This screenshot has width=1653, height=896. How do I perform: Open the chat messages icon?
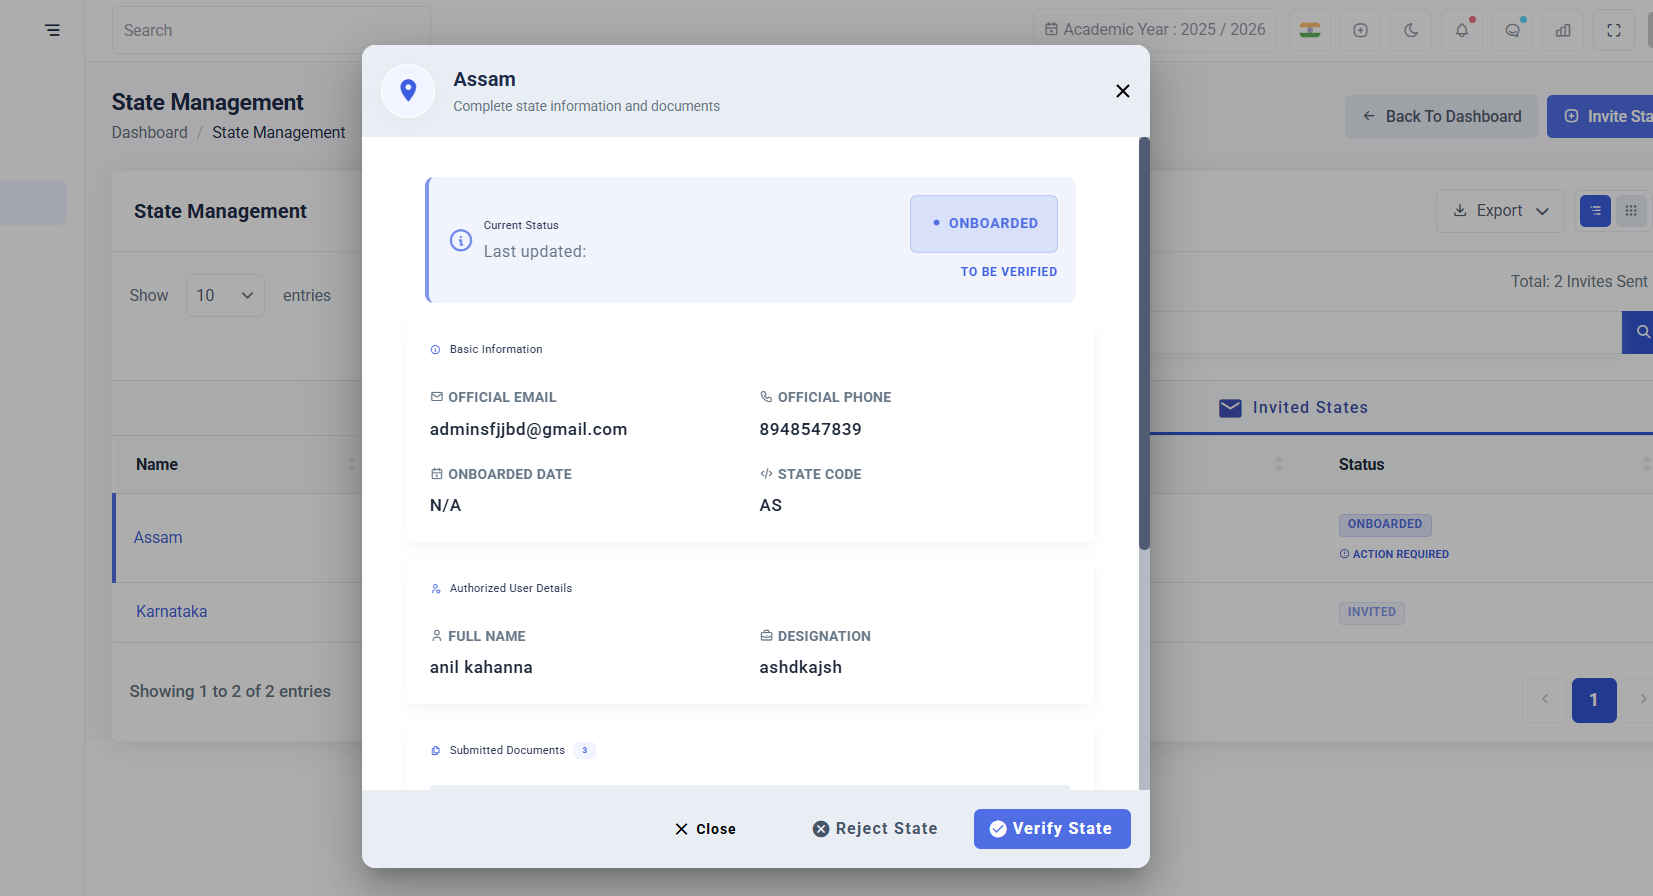1512,30
